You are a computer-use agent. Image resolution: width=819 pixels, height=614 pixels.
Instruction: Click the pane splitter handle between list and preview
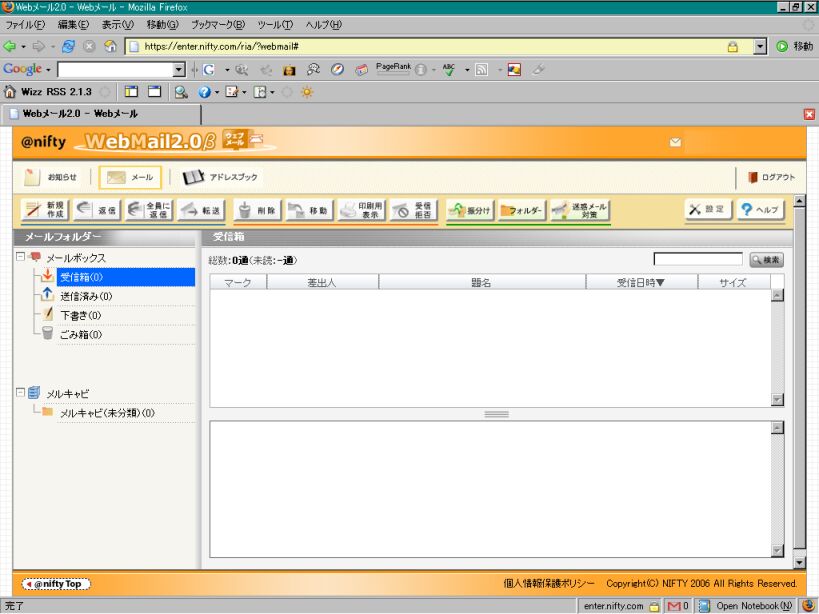tap(496, 414)
